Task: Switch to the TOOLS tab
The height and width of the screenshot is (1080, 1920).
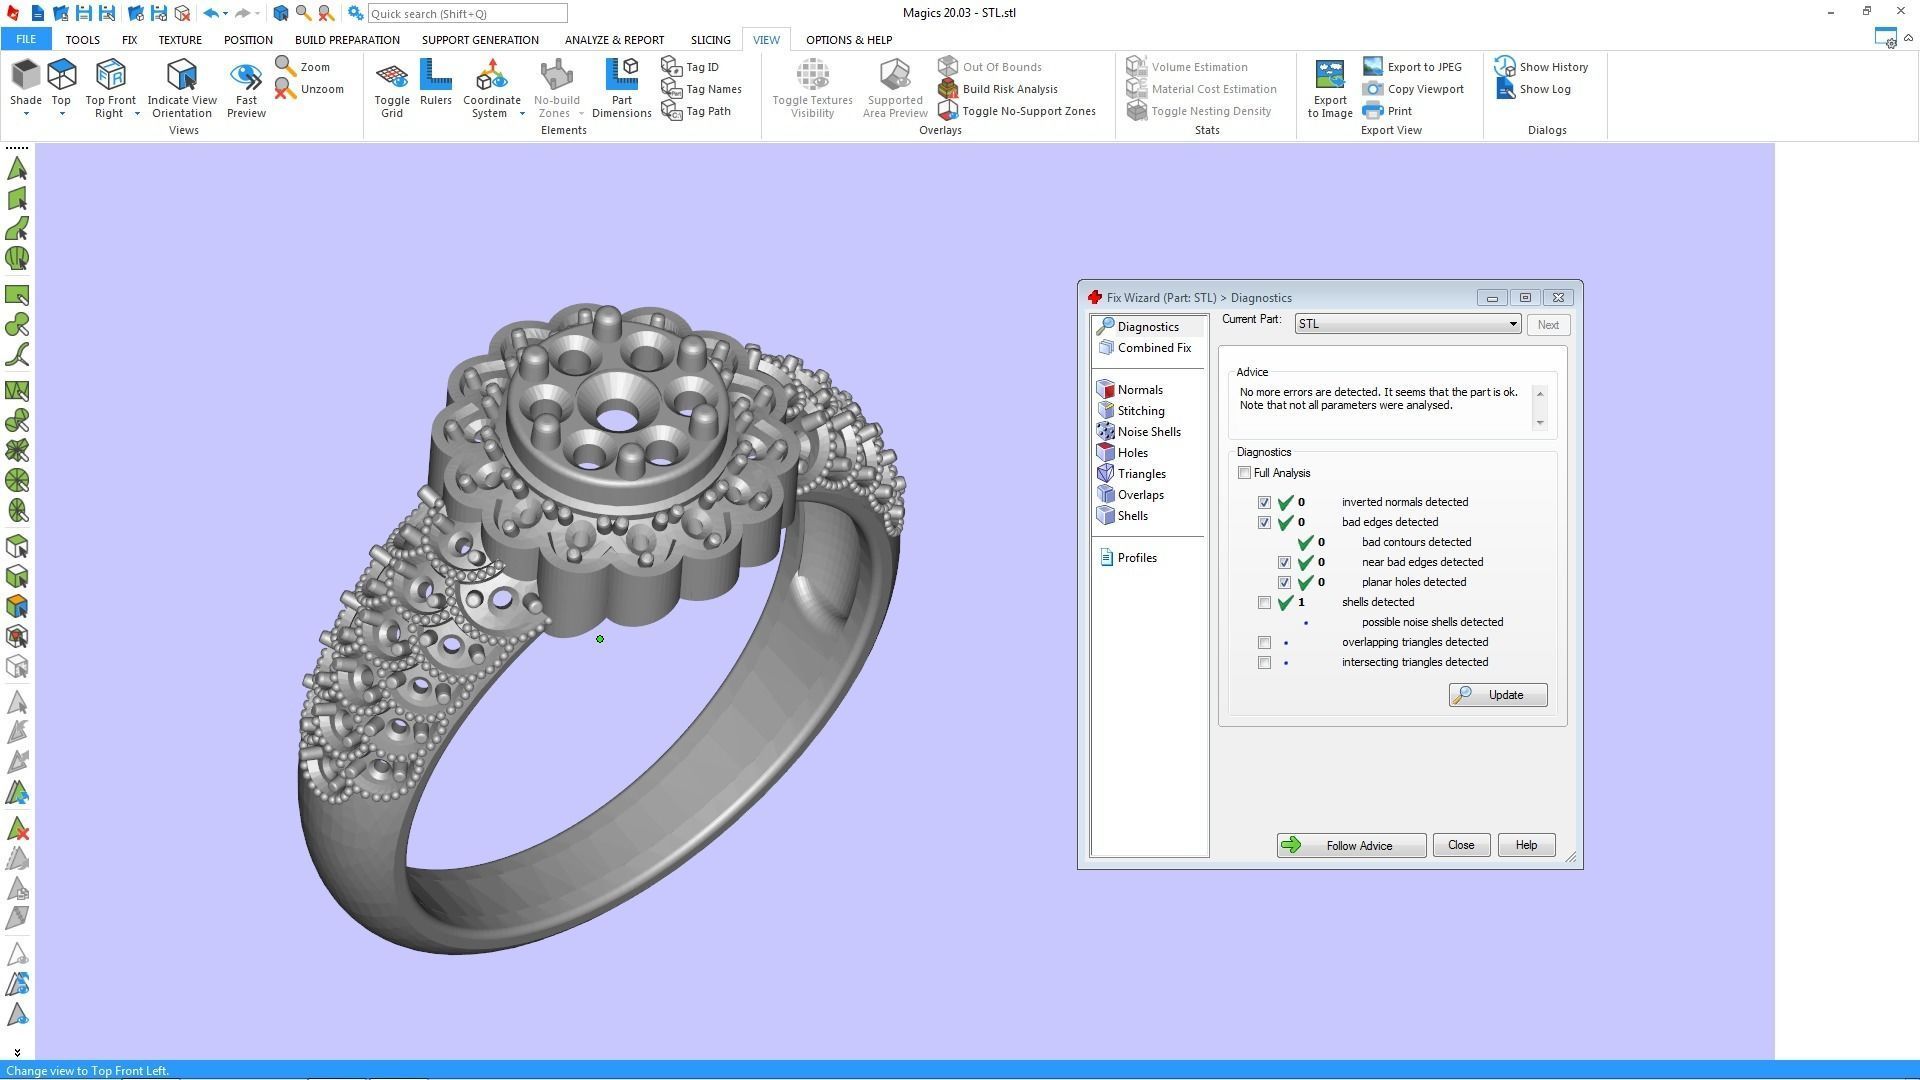Action: [82, 40]
